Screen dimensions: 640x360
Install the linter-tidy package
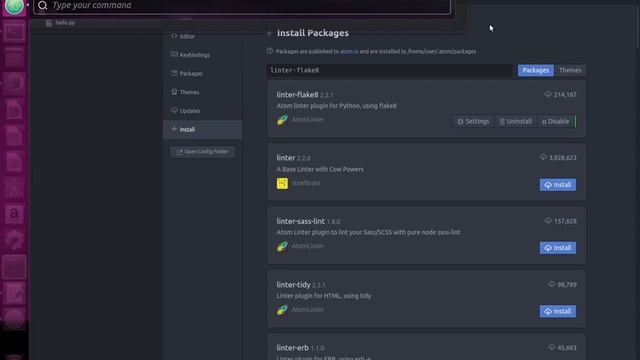point(558,311)
